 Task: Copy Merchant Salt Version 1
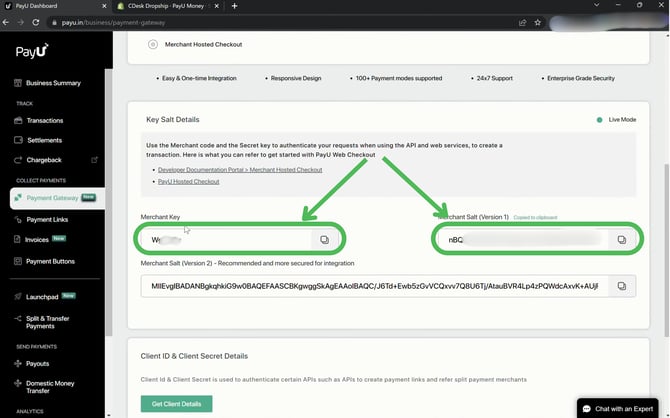[621, 240]
